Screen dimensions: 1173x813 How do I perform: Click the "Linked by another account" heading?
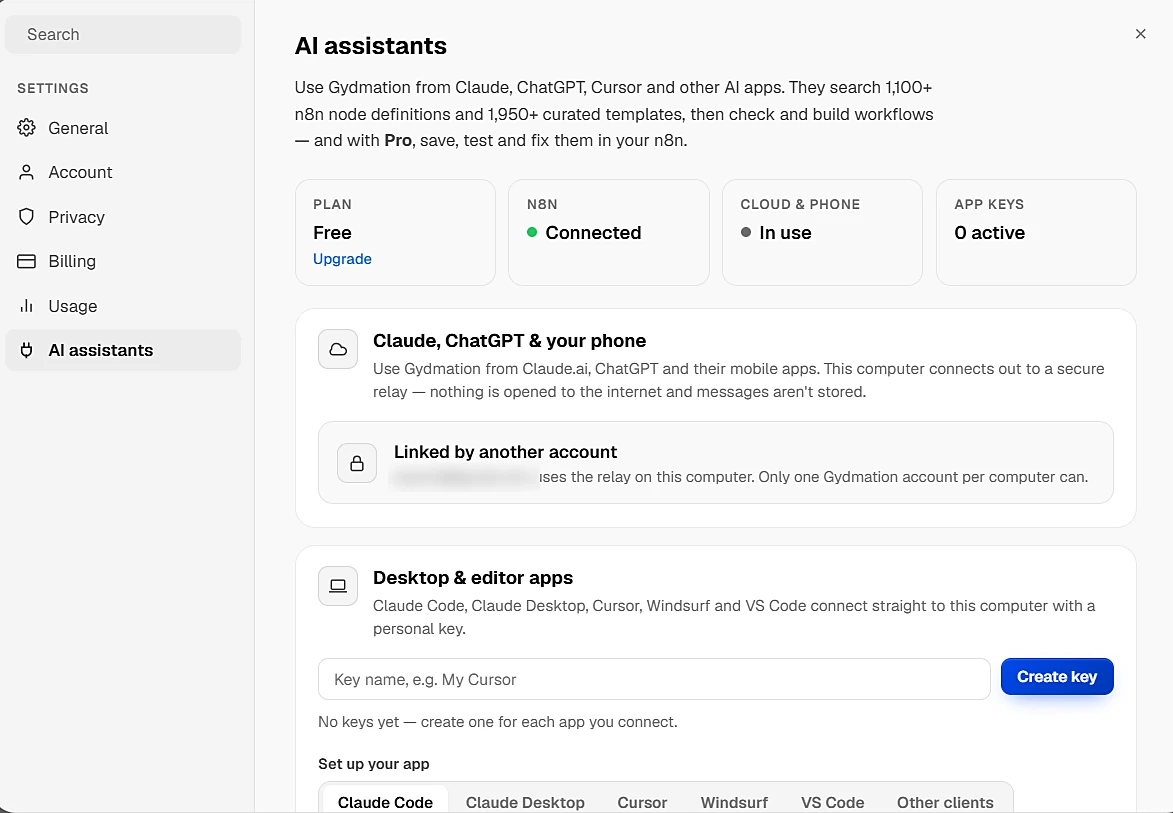coord(505,452)
